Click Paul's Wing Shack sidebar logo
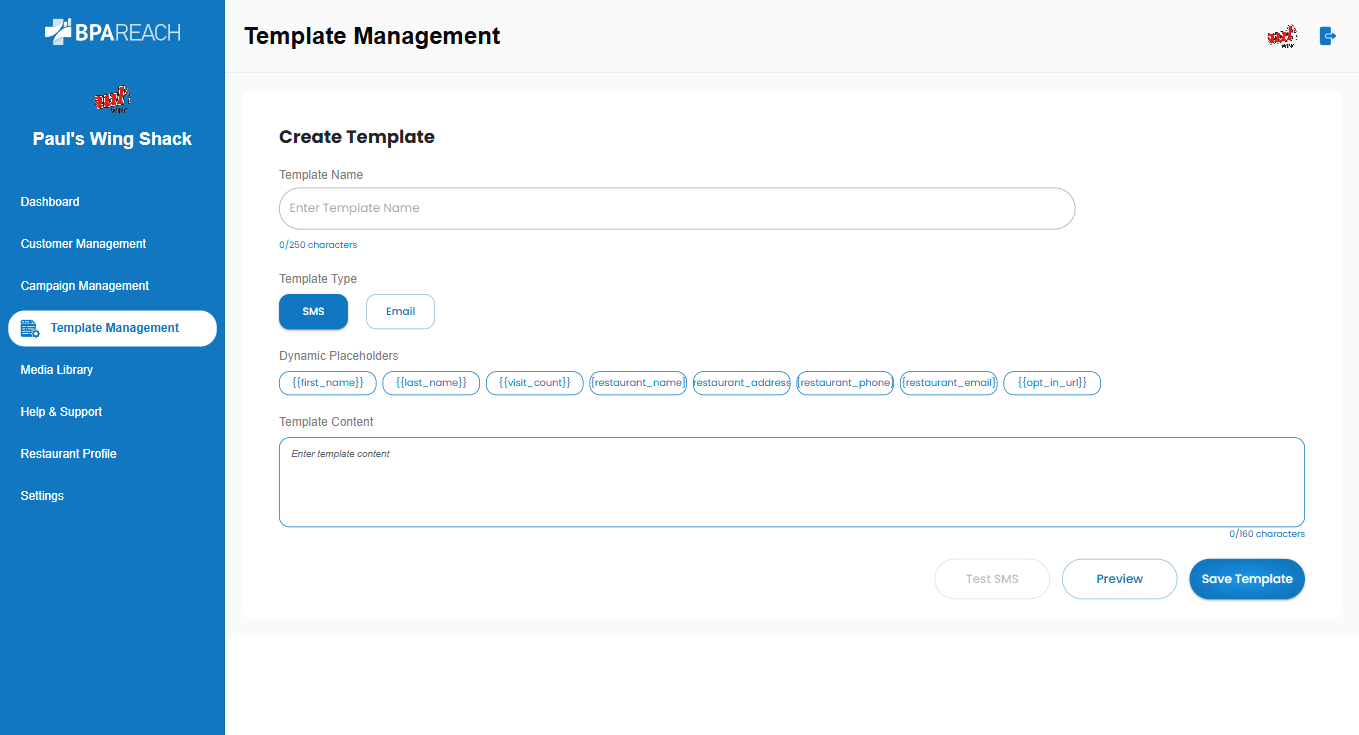 tap(112, 100)
